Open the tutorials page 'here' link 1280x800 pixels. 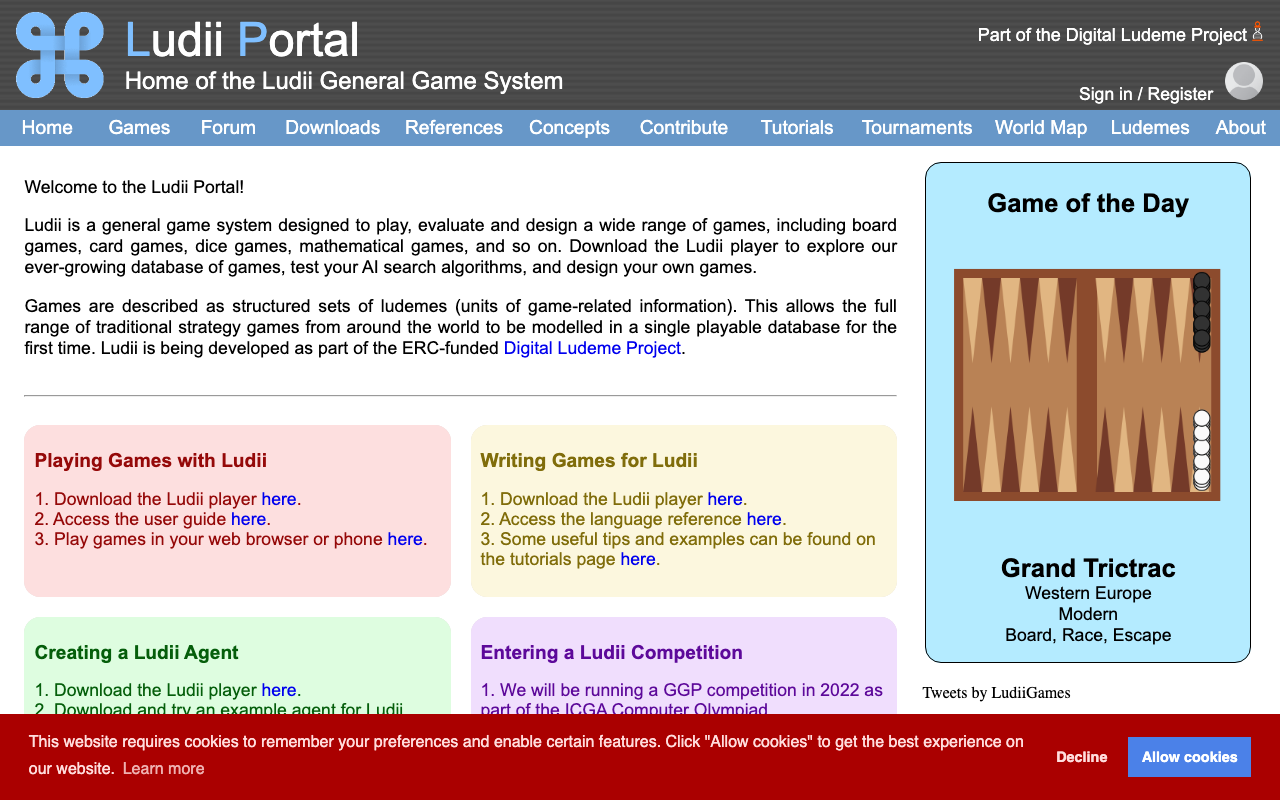(638, 559)
